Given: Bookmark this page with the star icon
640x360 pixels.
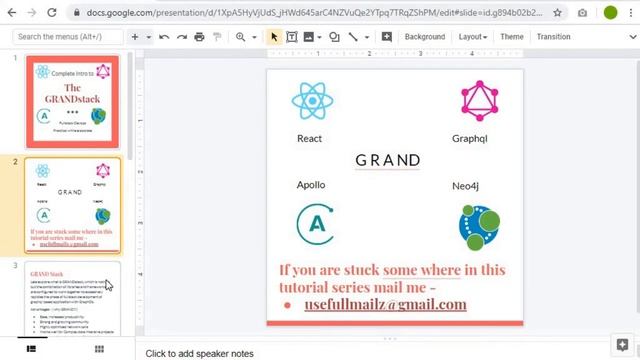Looking at the screenshot, I should point(558,13).
